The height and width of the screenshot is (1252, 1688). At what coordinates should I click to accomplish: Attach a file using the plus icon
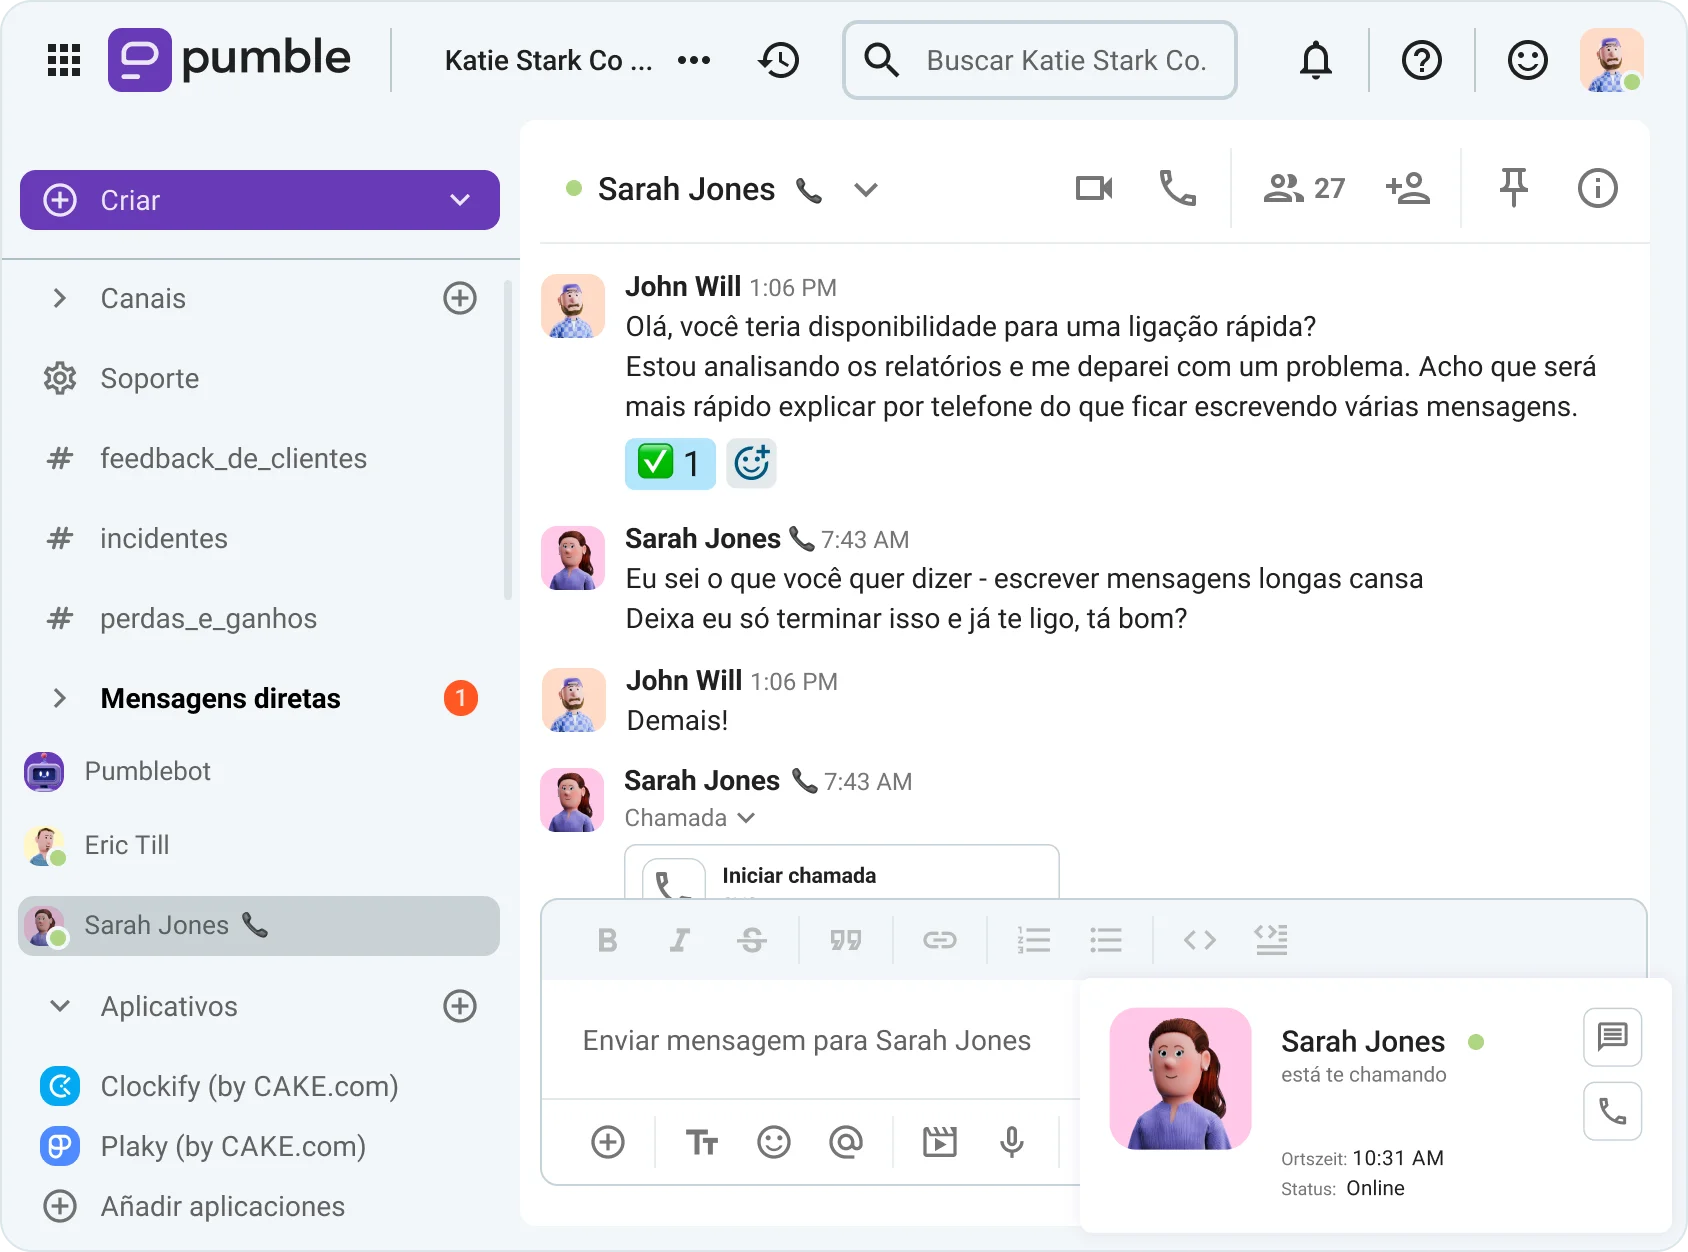pos(608,1141)
